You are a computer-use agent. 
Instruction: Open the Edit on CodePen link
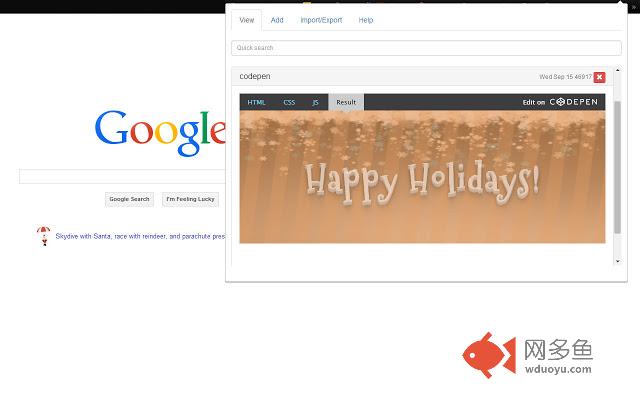click(560, 102)
